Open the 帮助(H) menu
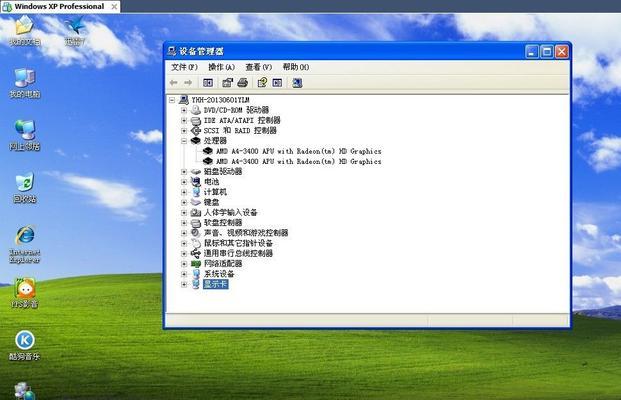 point(296,67)
